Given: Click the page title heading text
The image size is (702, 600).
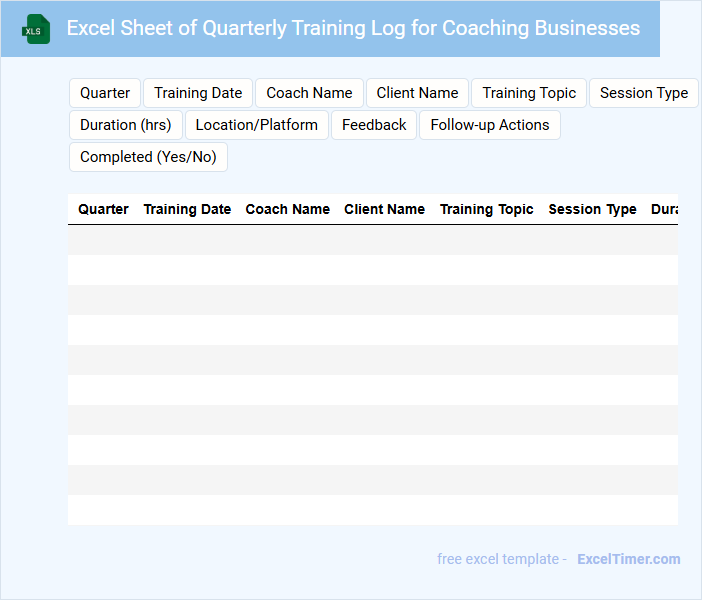Looking at the screenshot, I should [x=353, y=28].
